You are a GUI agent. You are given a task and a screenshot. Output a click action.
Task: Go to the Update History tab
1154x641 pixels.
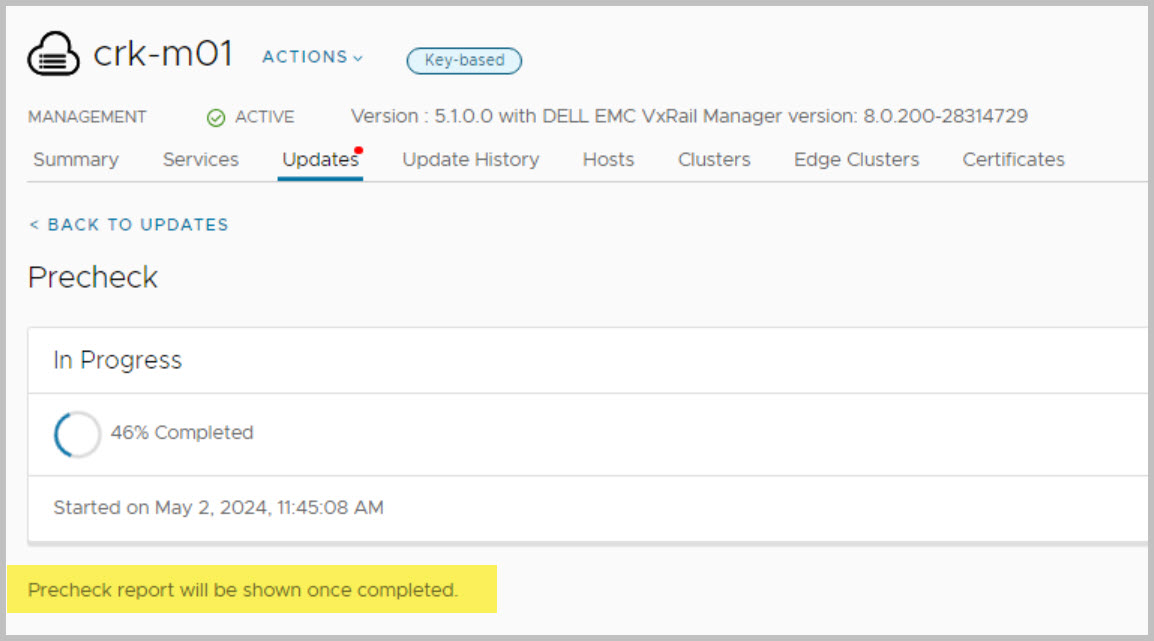click(470, 160)
